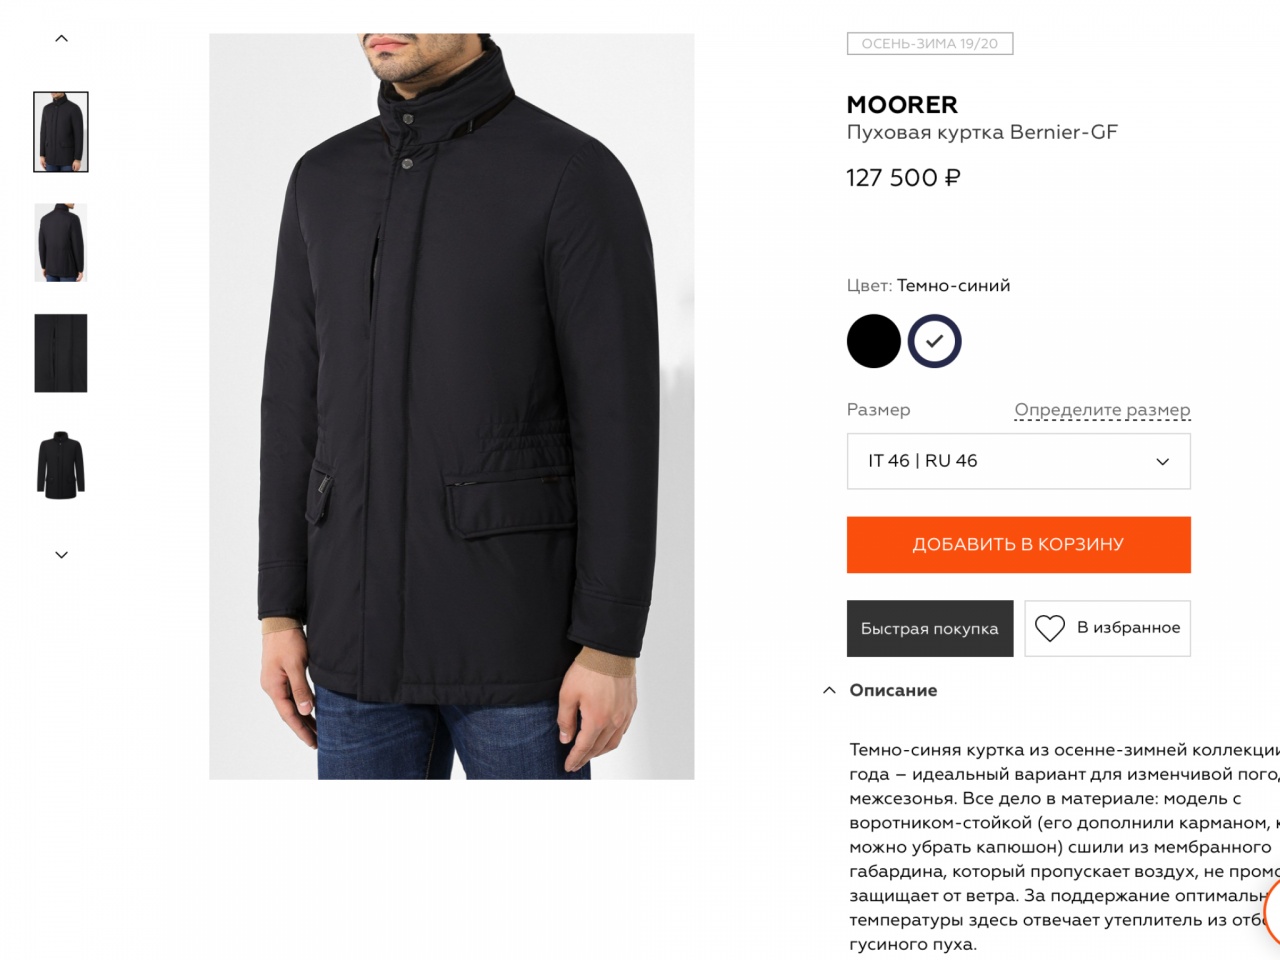
Task: Click the size dropdown arrow
Action: 1162,462
